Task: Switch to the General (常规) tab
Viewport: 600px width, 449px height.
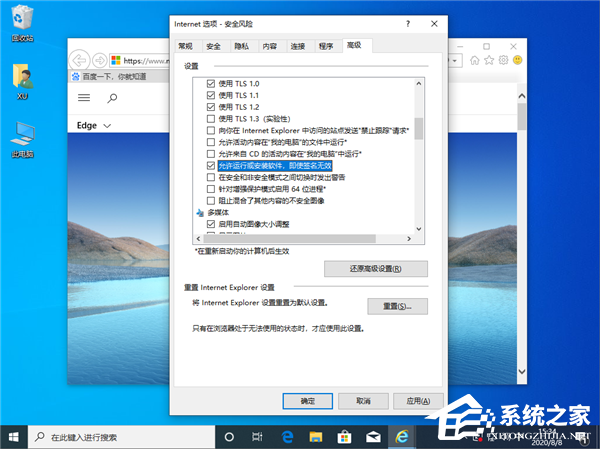Action: 185,46
